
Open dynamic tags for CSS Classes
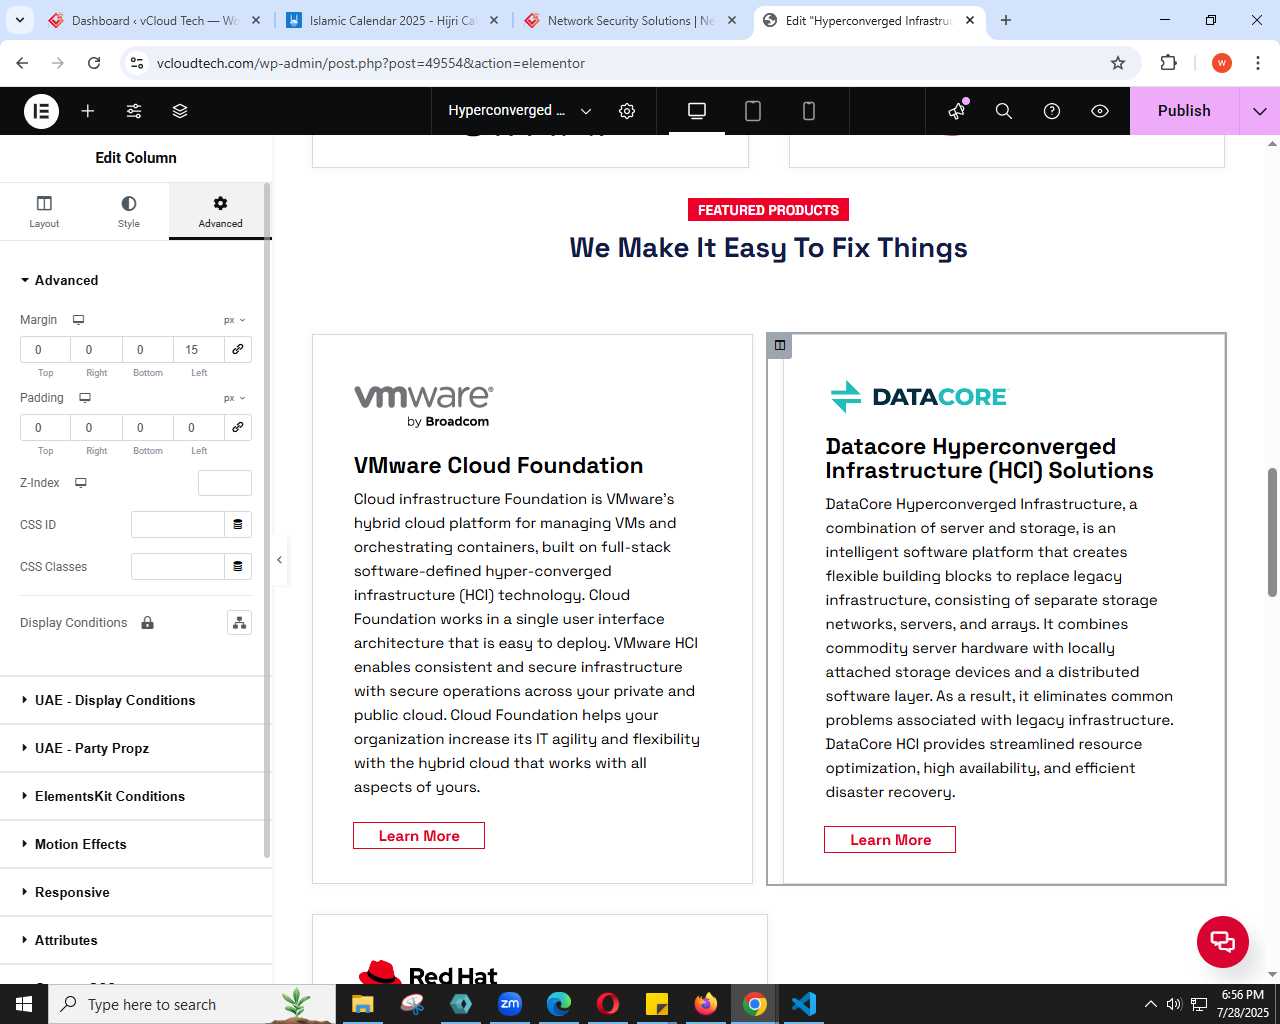(x=238, y=567)
